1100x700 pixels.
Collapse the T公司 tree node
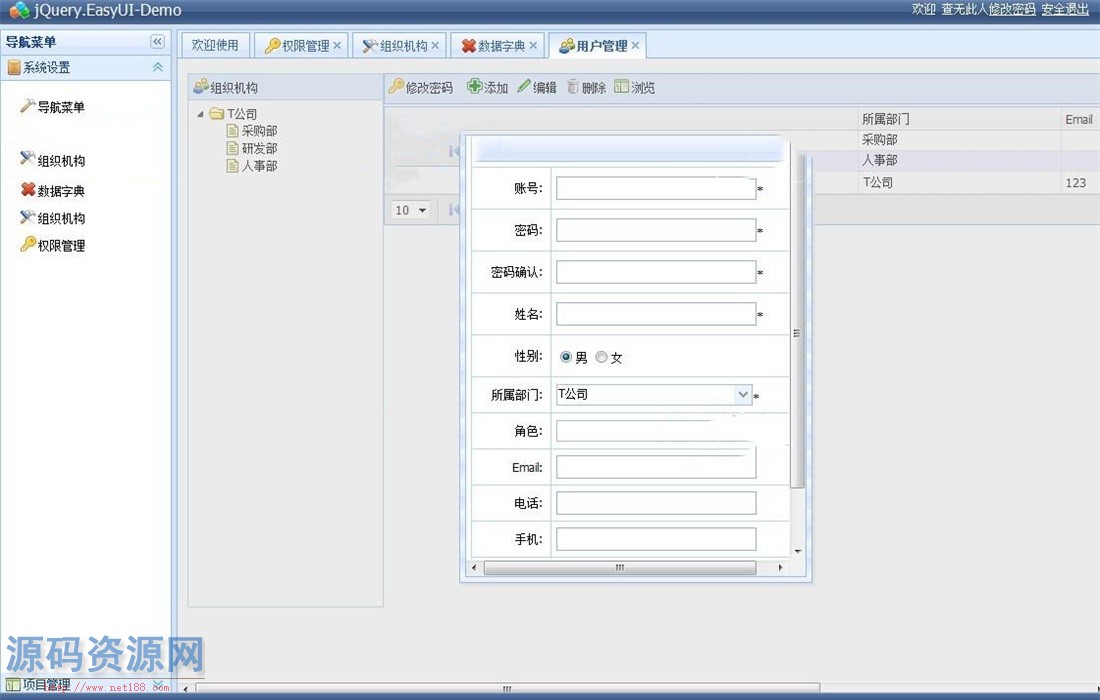(200, 114)
